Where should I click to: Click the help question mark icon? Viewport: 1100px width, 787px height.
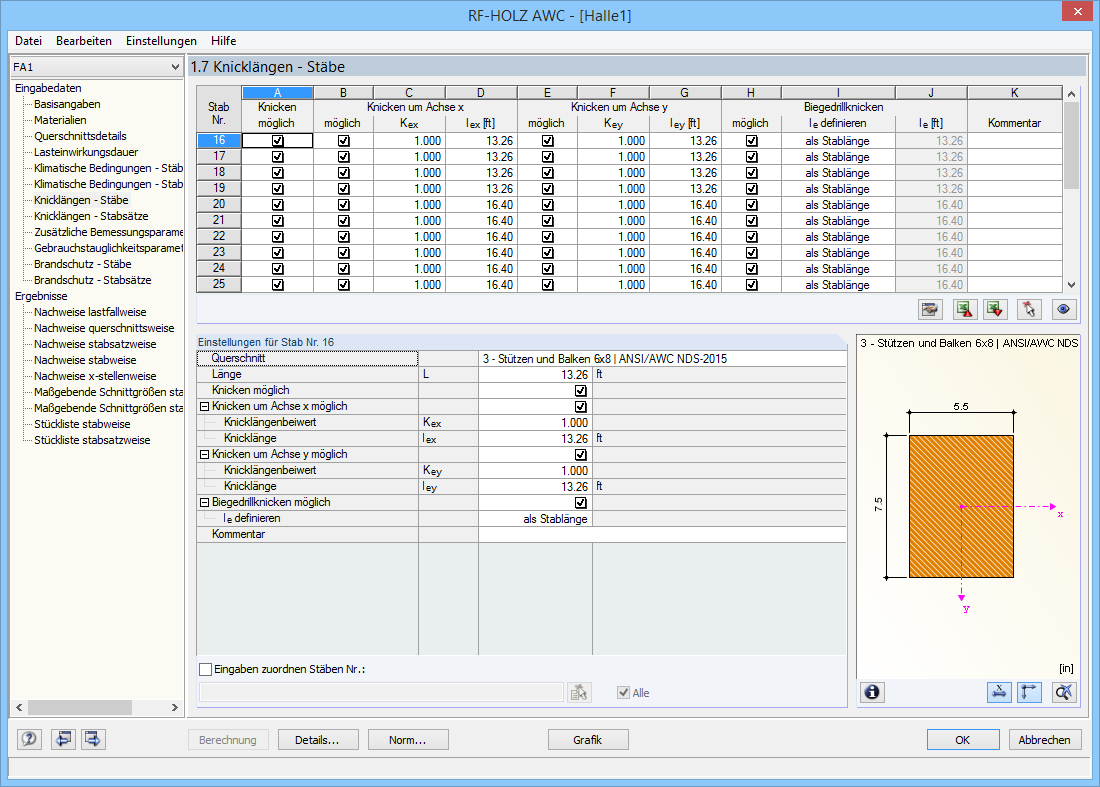pos(29,739)
